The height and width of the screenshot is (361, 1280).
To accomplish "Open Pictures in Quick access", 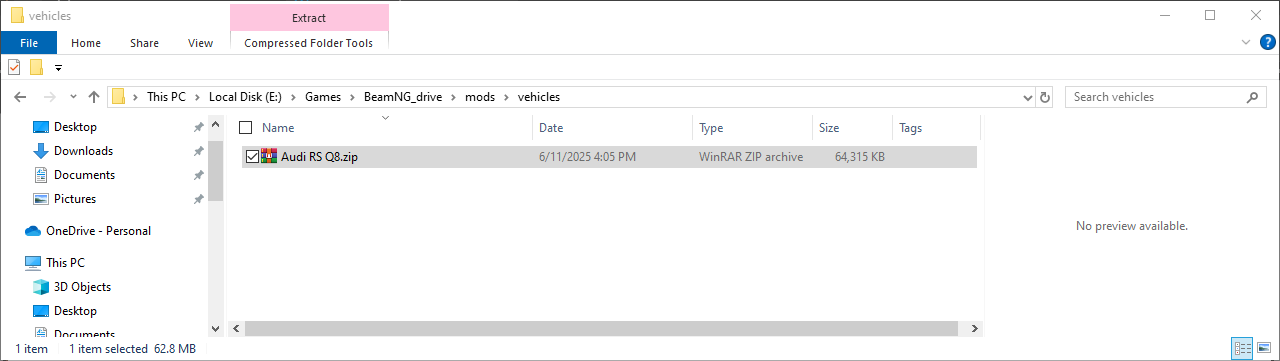I will (x=75, y=199).
